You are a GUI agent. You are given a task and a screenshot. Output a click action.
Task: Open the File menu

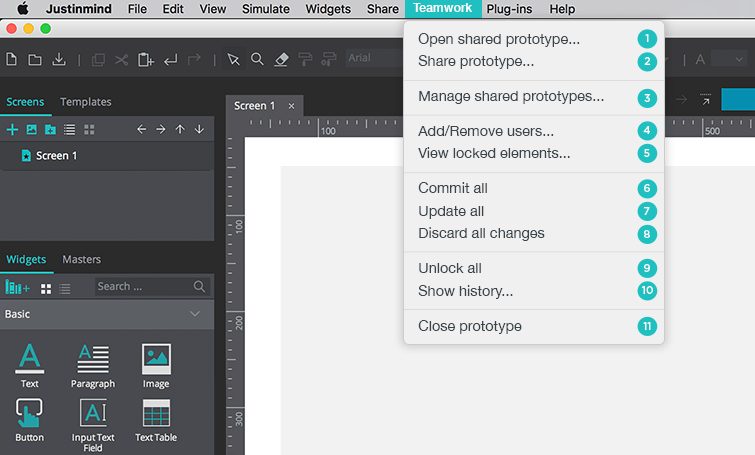(137, 9)
